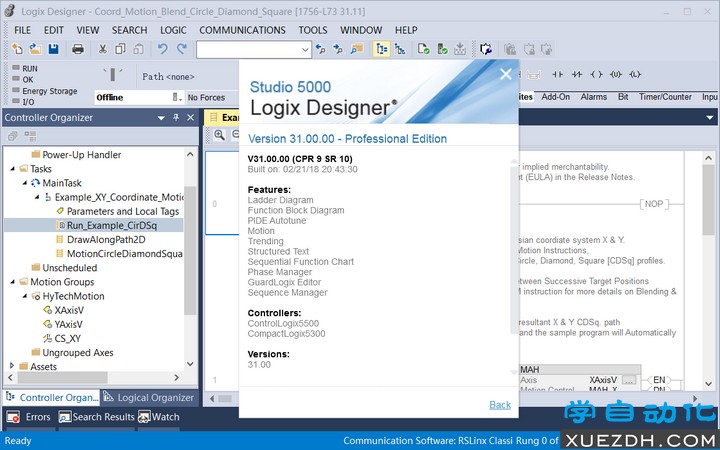Click the Verify Routine icon
Screen dimensions: 720x450
pos(424,49)
